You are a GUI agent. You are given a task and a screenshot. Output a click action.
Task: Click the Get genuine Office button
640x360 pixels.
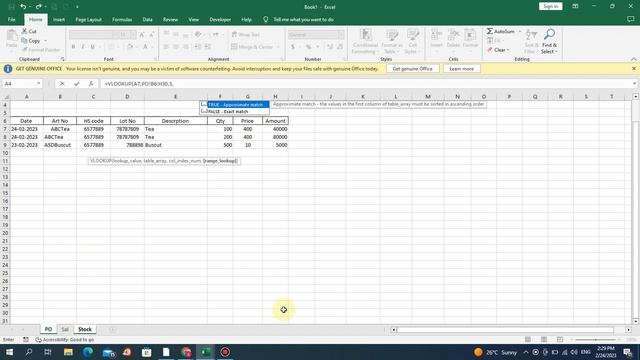coord(412,69)
